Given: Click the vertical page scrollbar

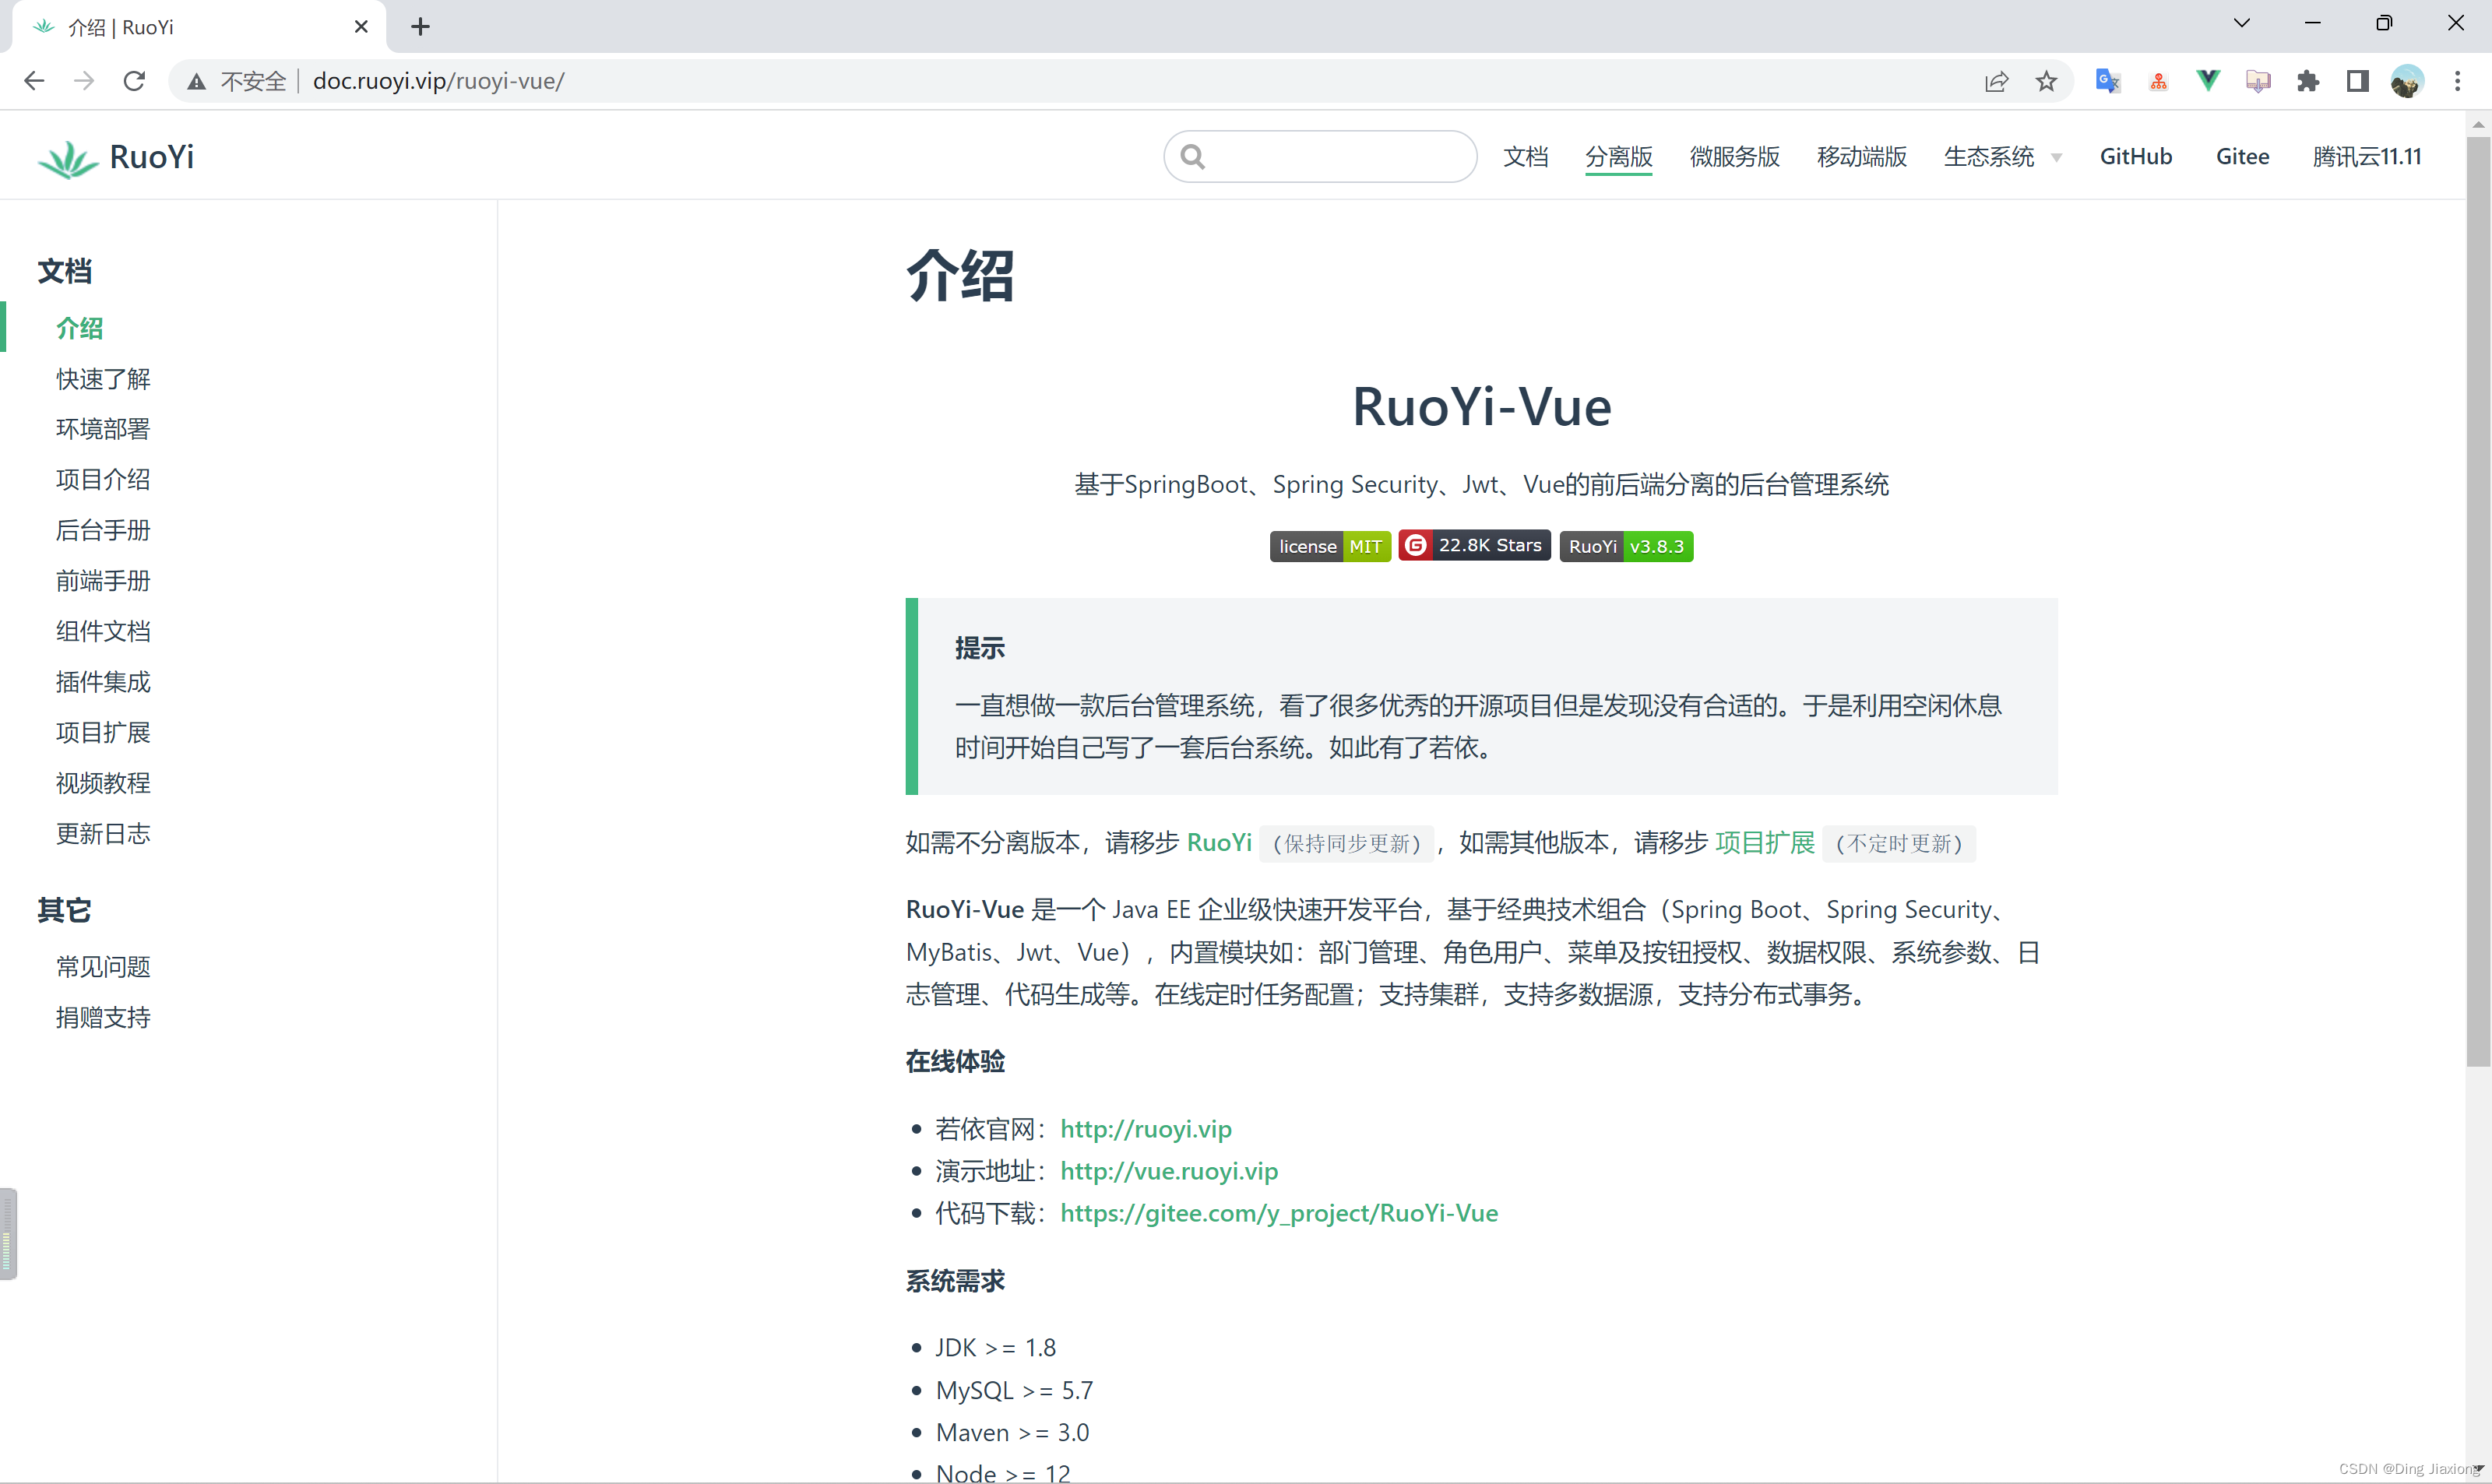Looking at the screenshot, I should tap(2477, 600).
